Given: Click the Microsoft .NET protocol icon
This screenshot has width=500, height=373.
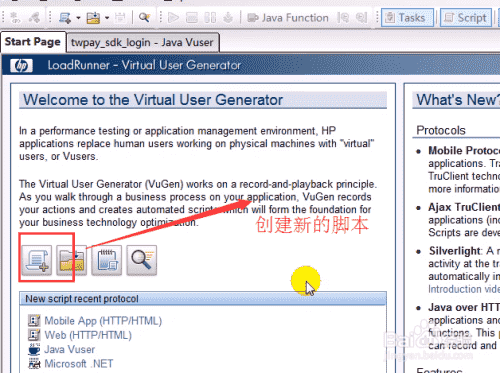Looking at the screenshot, I should tap(34, 363).
